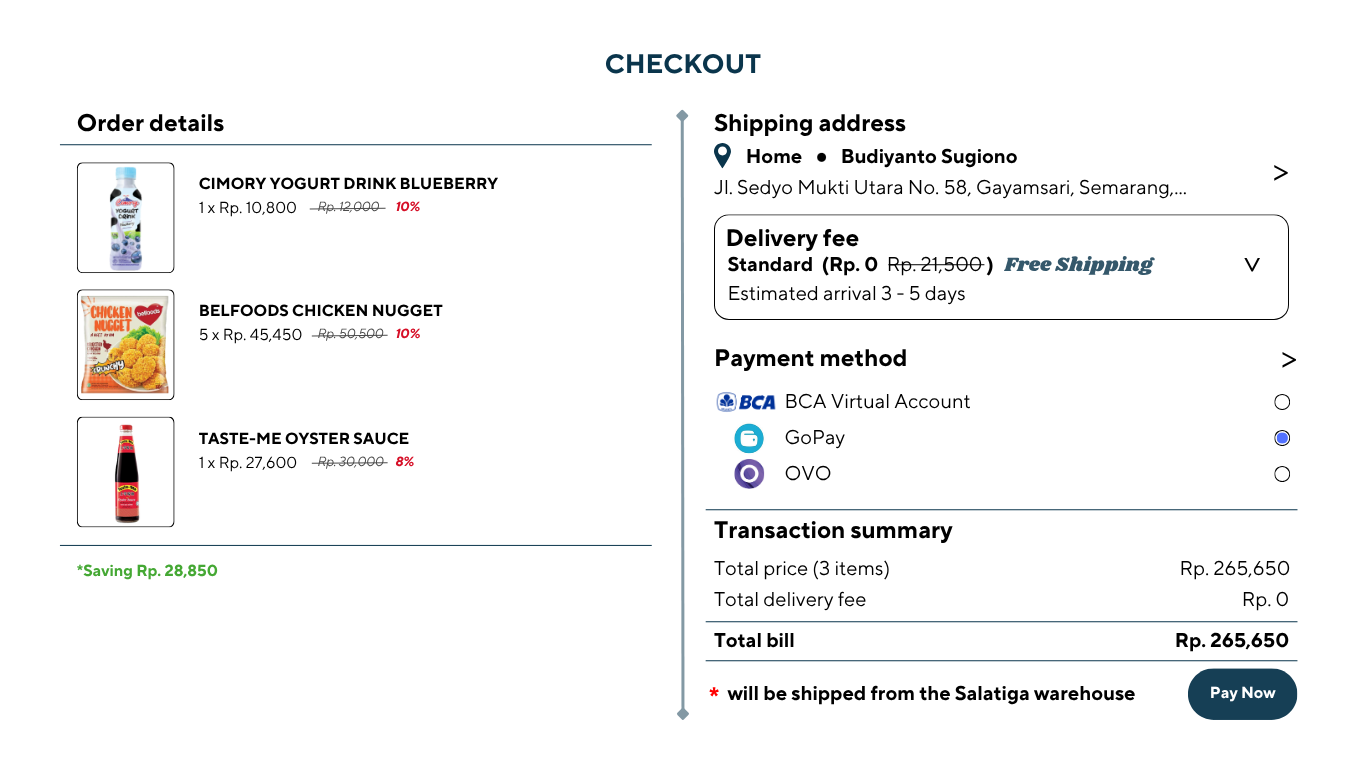
Task: Open Taste-Me Oyster Sauce product image
Action: point(126,472)
